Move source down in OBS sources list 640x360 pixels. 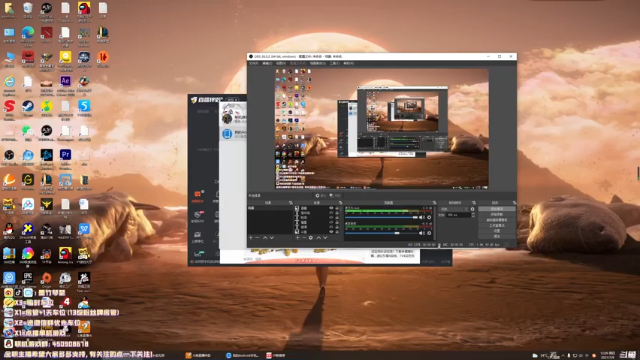click(325, 238)
